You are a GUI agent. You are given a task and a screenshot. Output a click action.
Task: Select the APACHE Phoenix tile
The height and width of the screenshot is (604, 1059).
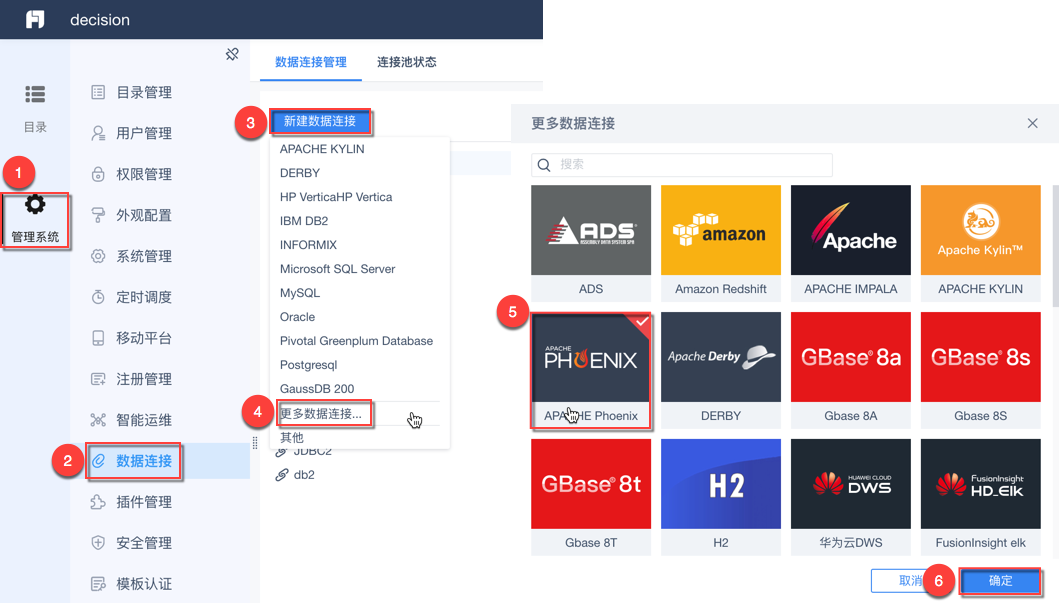coord(591,370)
